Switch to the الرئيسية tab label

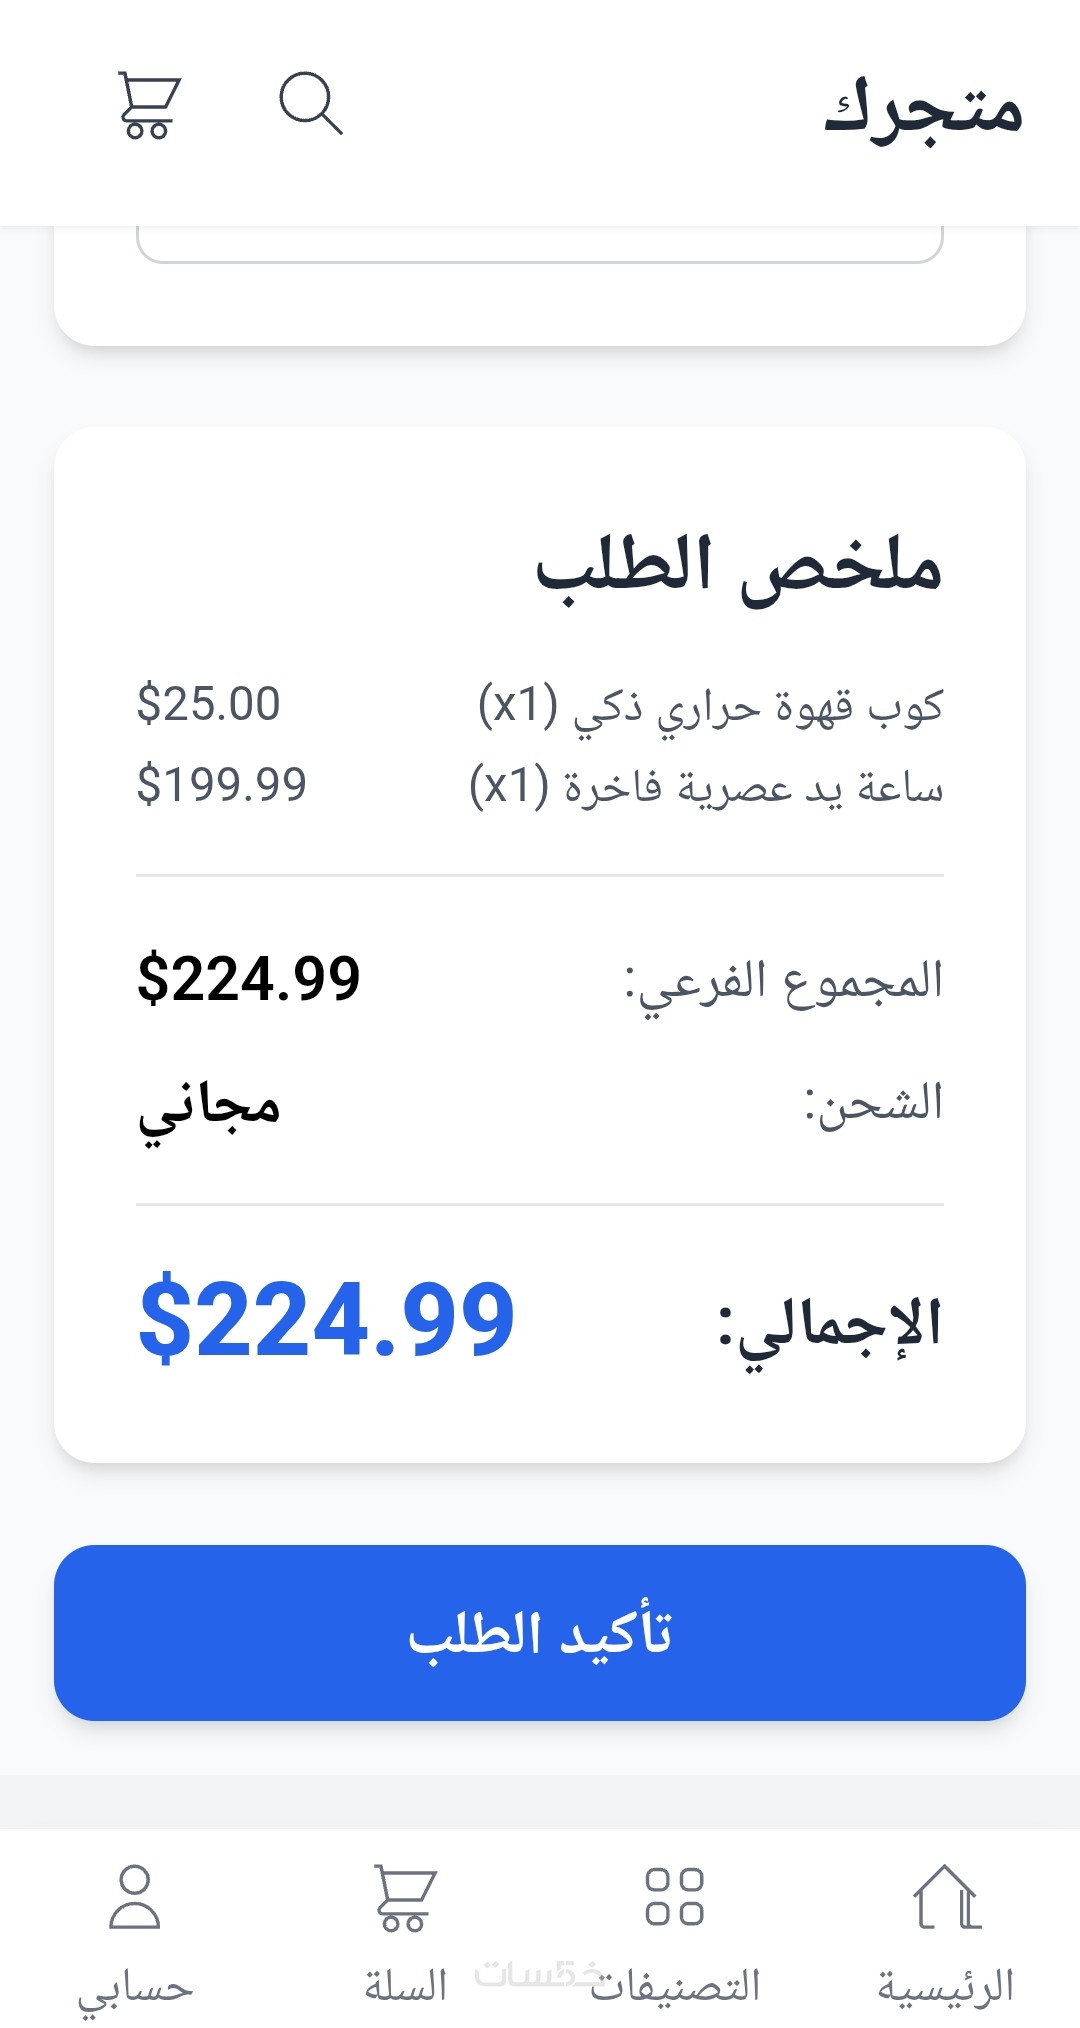pos(946,1986)
